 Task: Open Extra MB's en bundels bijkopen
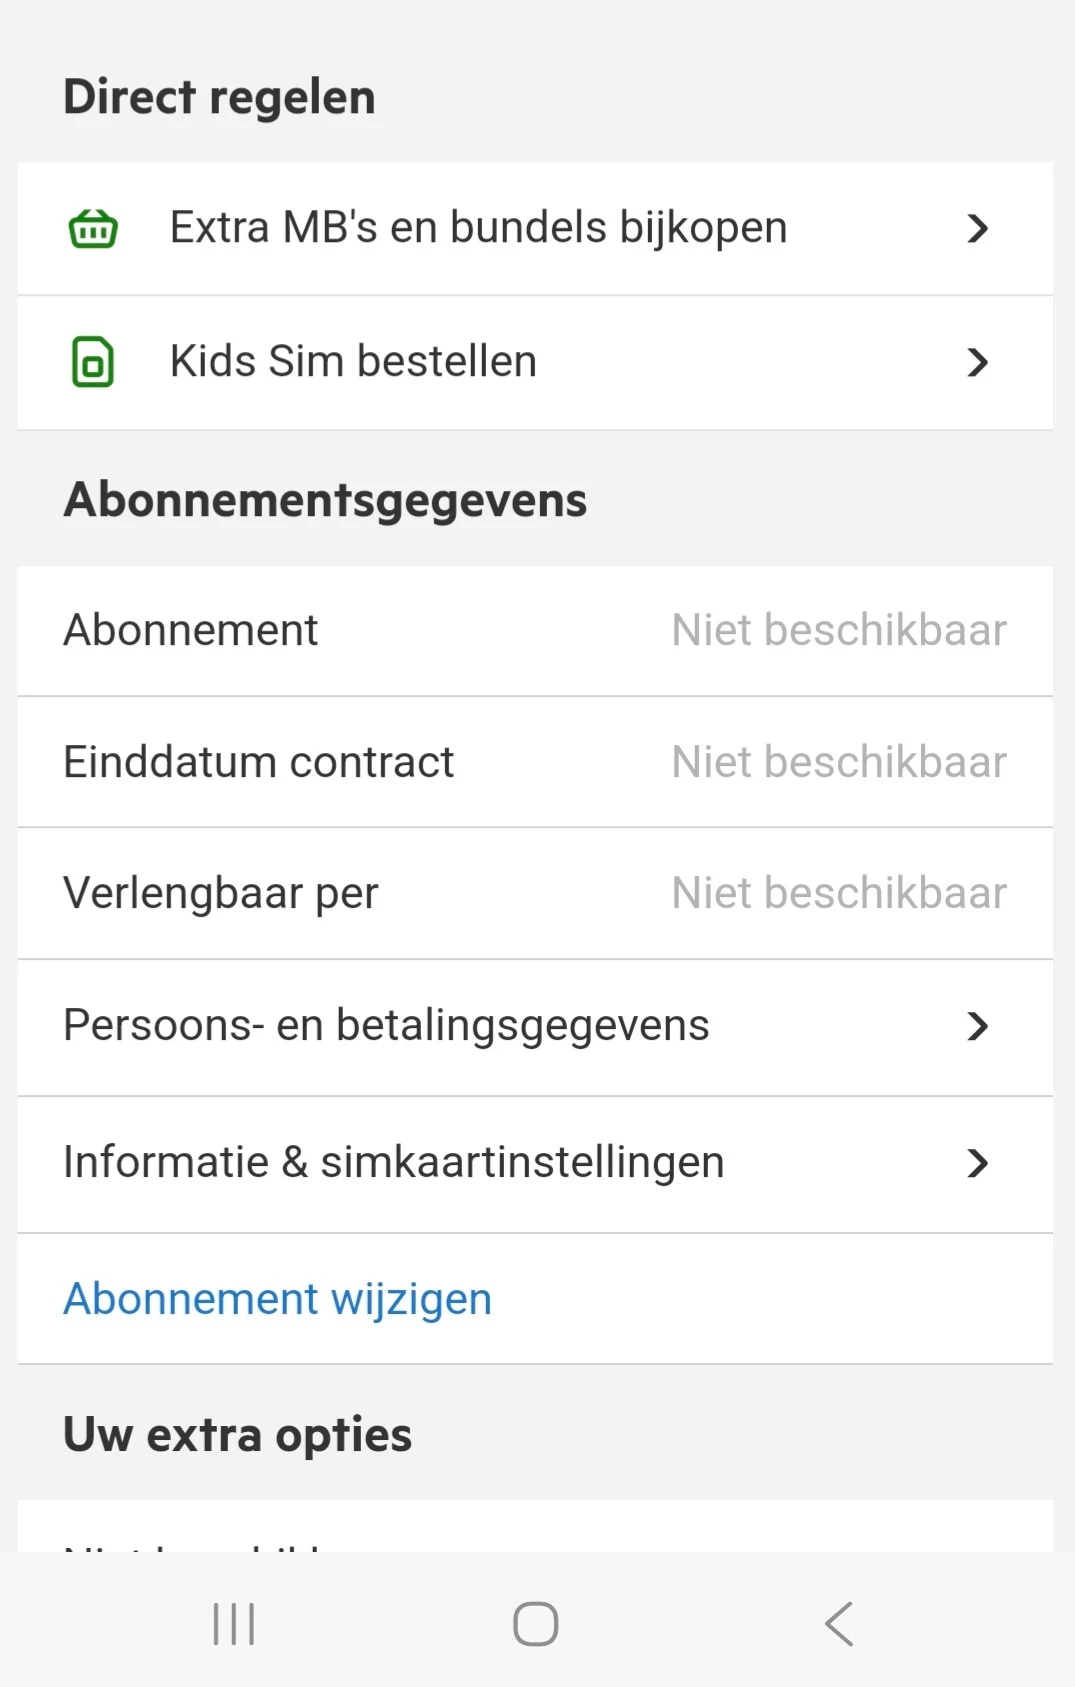point(478,228)
